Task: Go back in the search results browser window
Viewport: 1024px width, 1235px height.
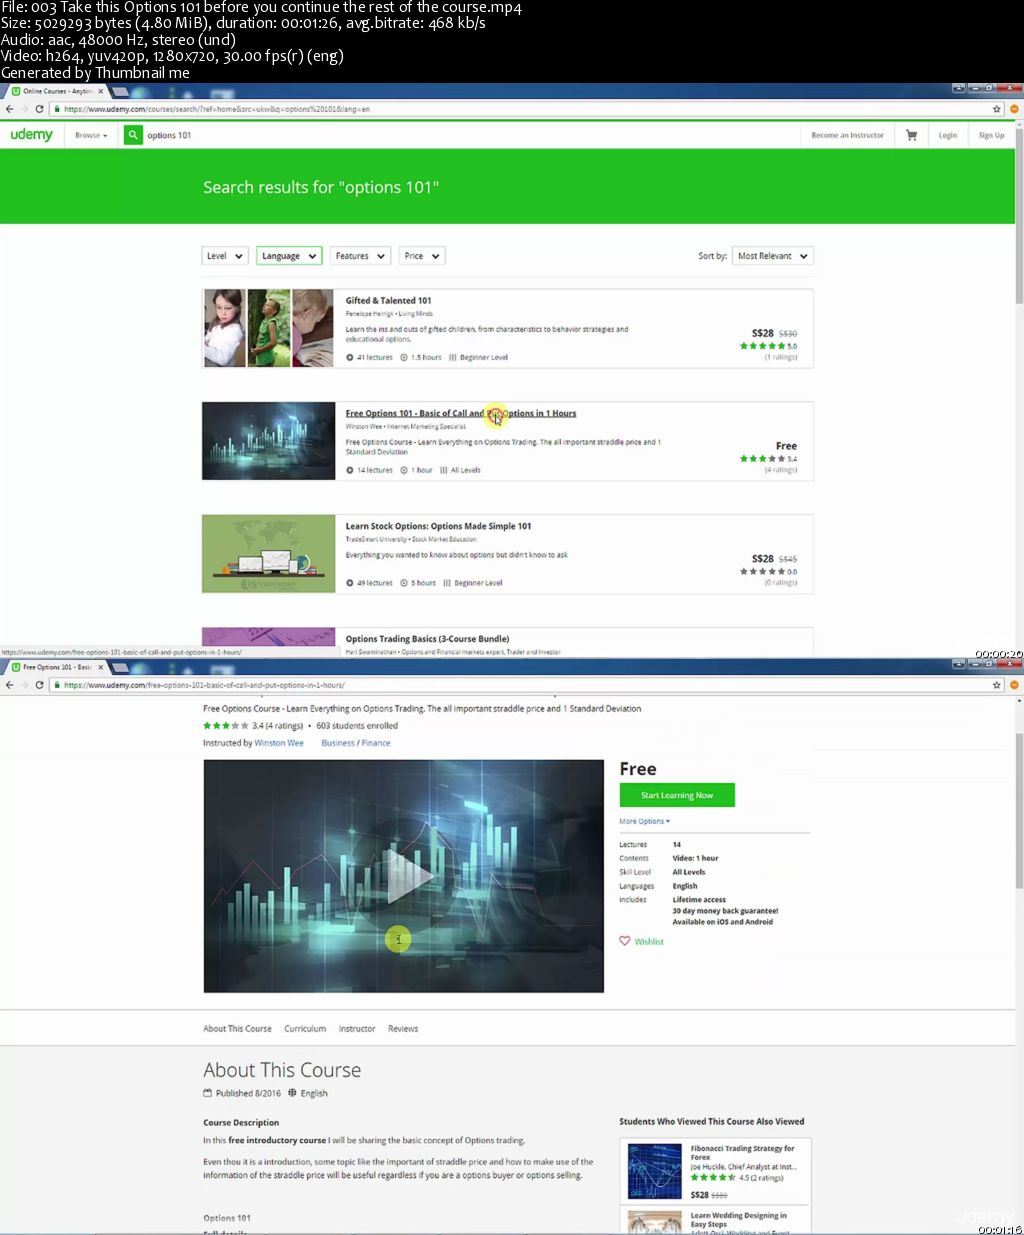Action: tap(9, 109)
